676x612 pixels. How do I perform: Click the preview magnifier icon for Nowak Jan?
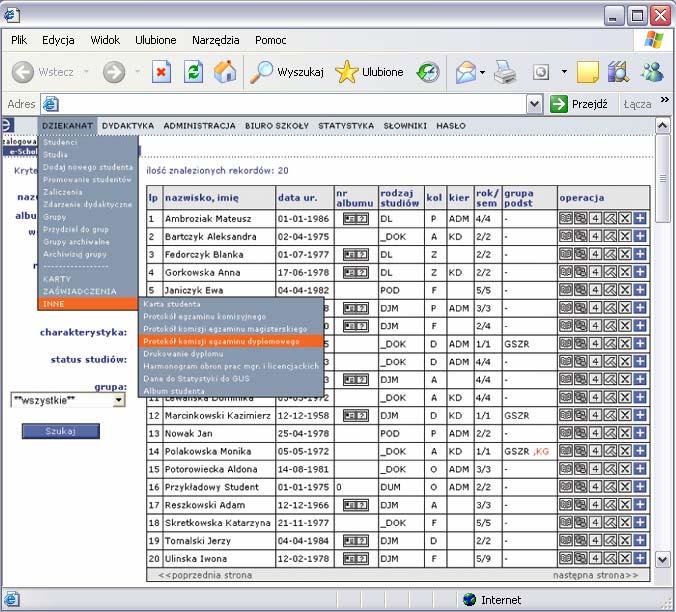click(580, 433)
